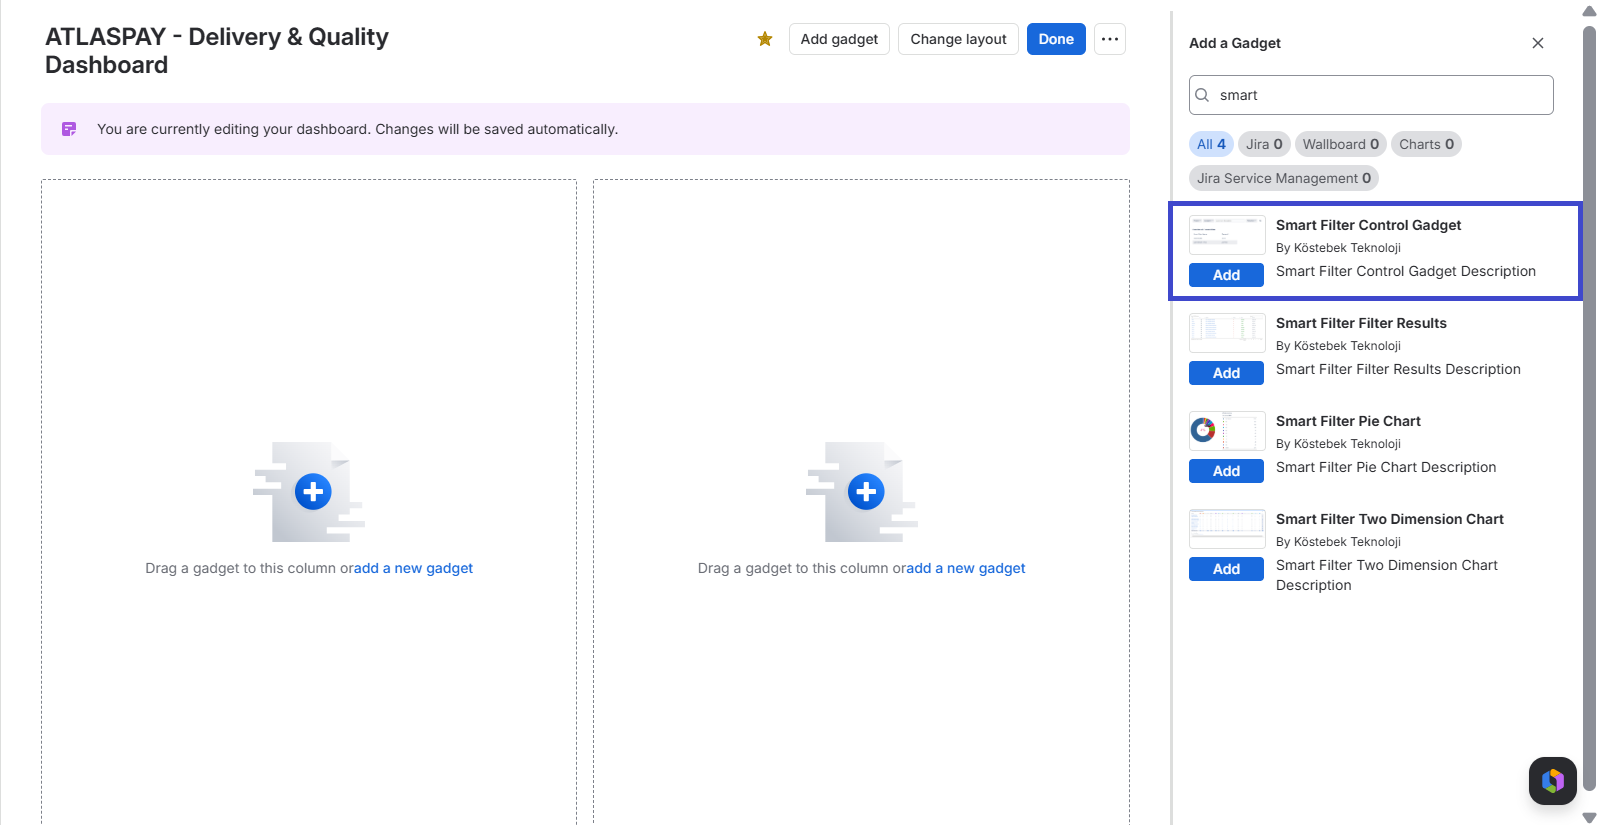Open the floating assistant widget icon
The image size is (1599, 825).
tap(1553, 781)
